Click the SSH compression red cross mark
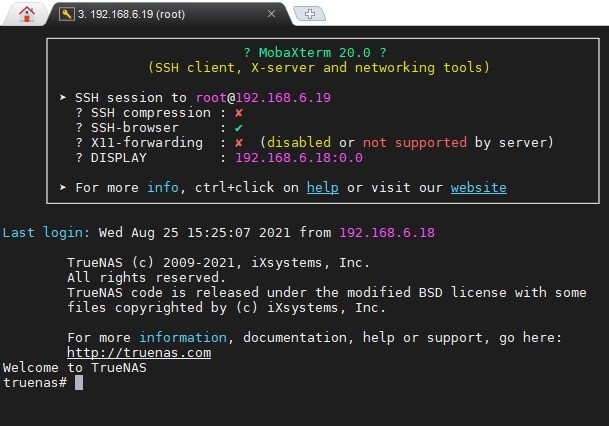The height and width of the screenshot is (426, 609). pos(238,113)
